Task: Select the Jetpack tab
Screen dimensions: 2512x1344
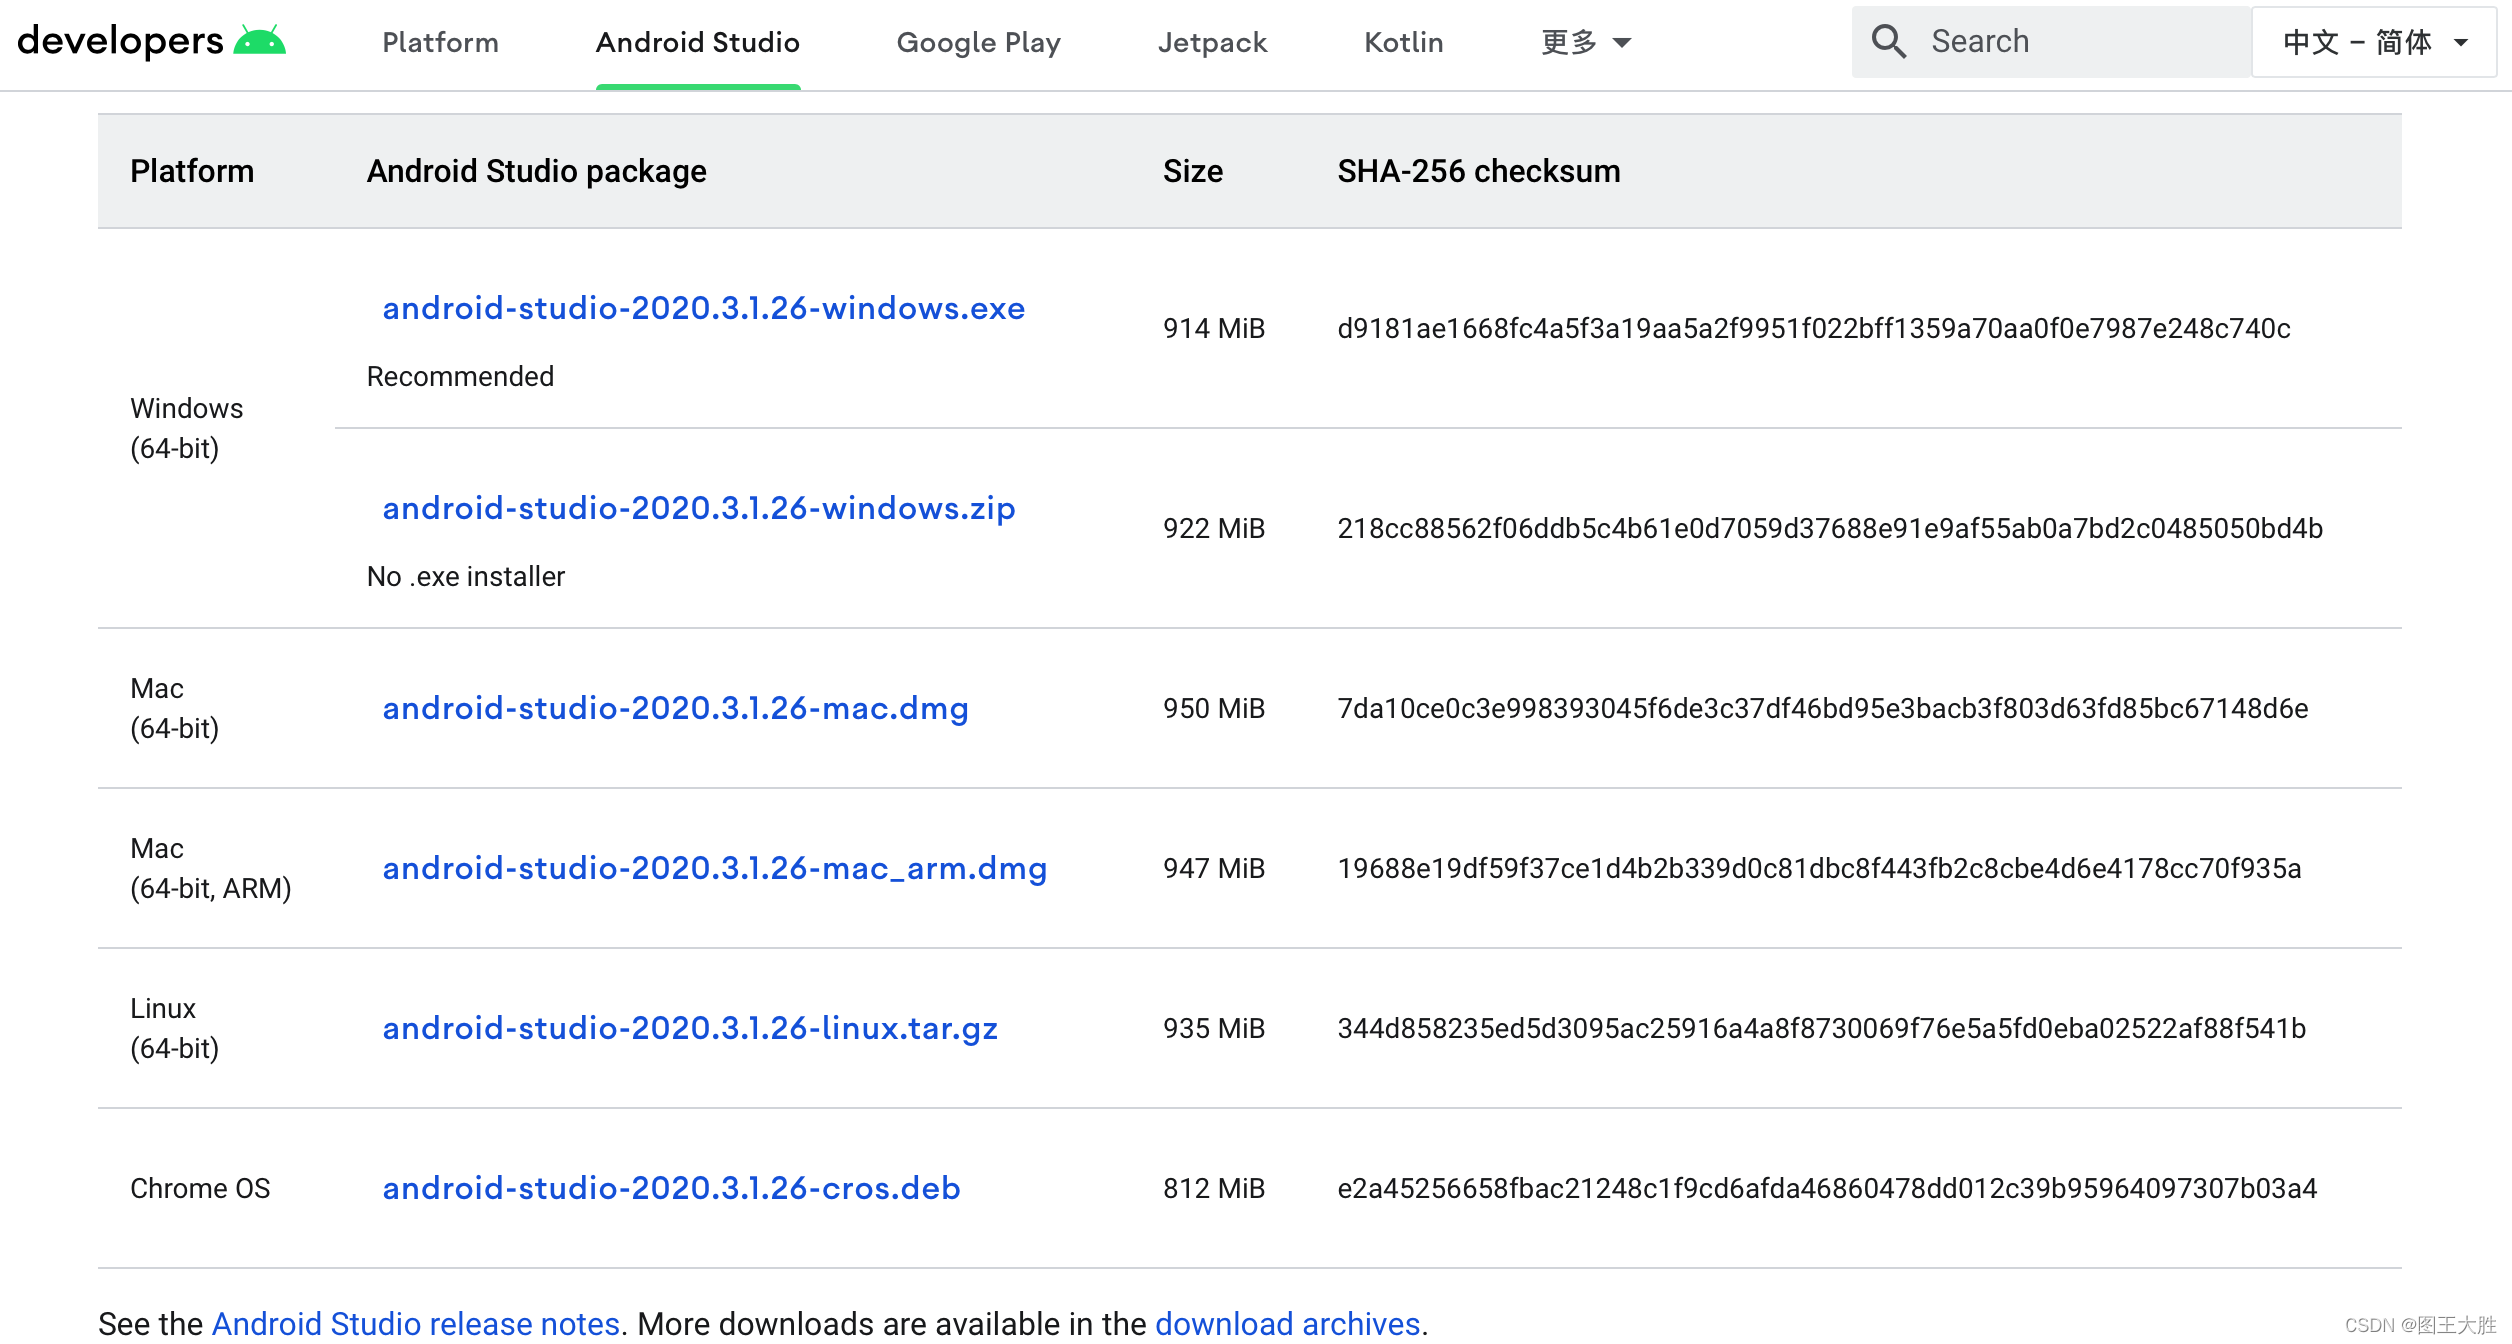Action: coord(1212,42)
